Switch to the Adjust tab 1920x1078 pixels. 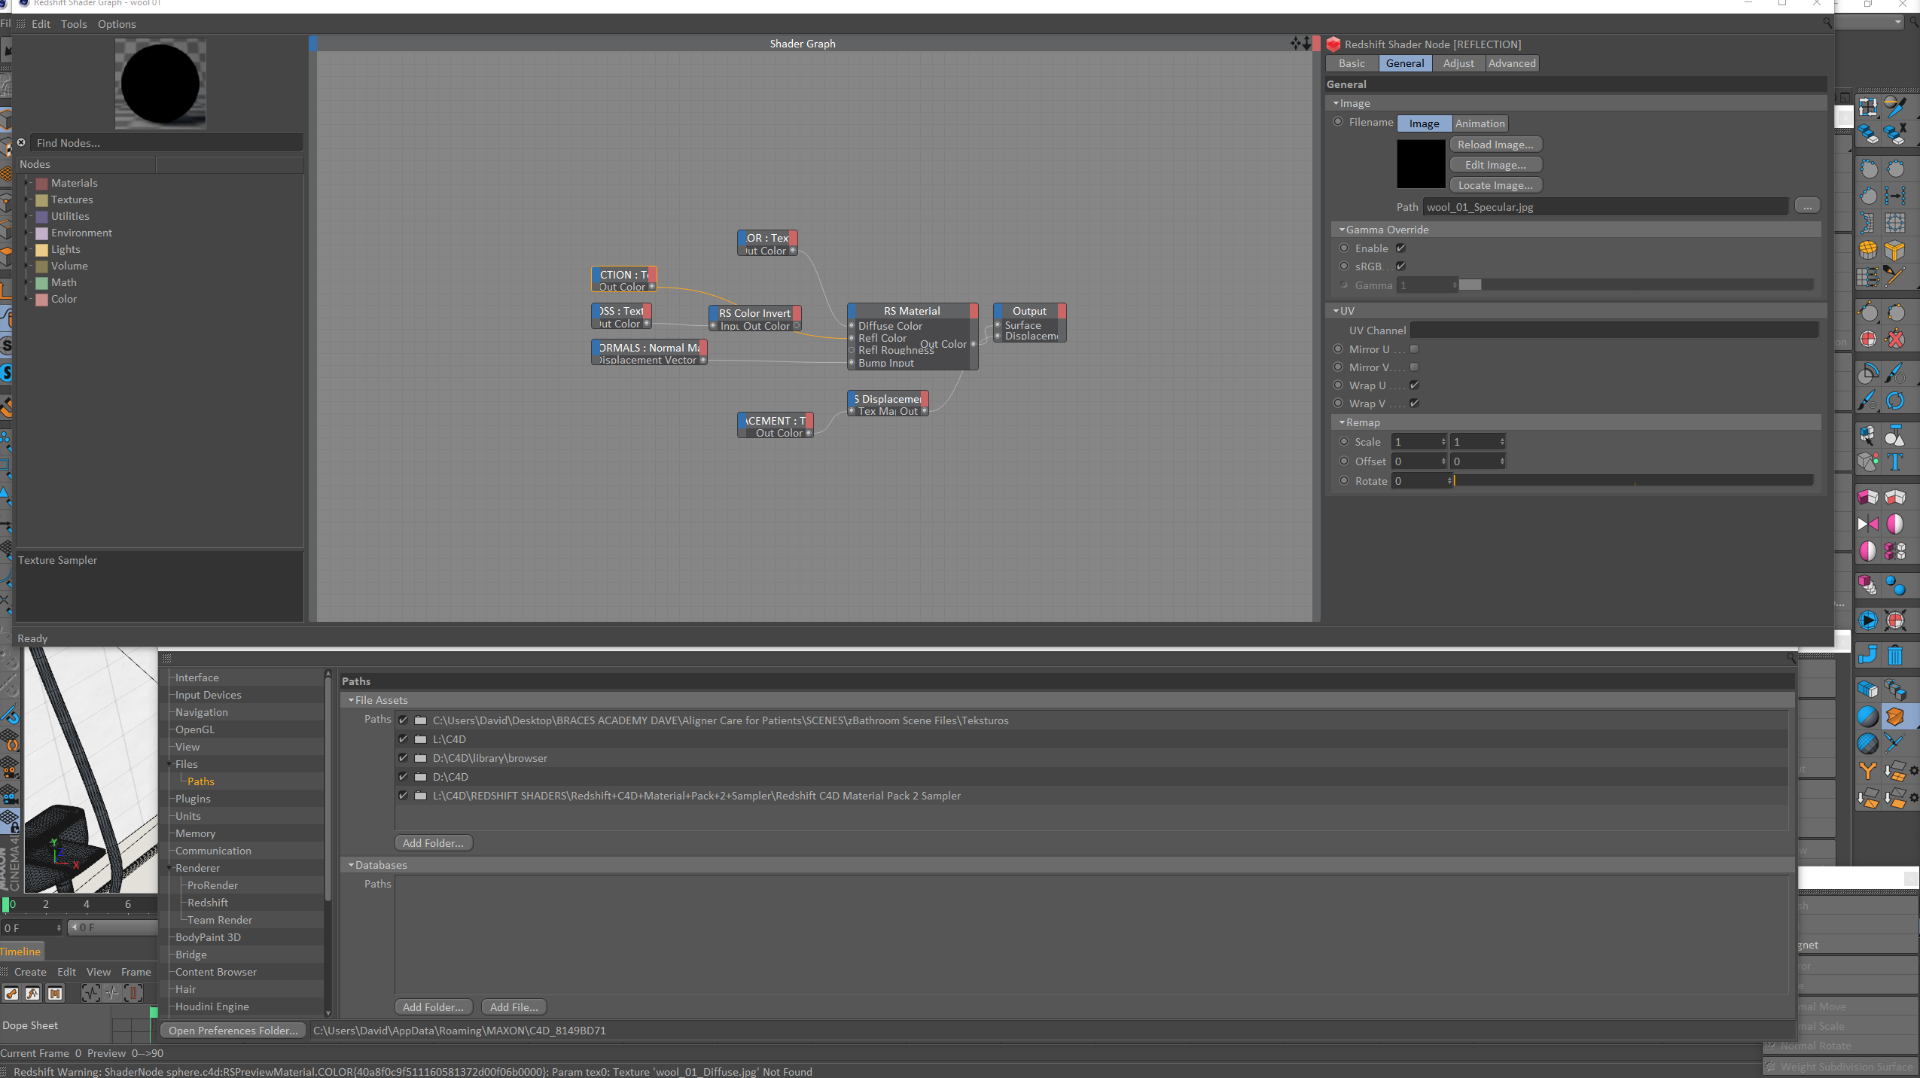[1458, 63]
